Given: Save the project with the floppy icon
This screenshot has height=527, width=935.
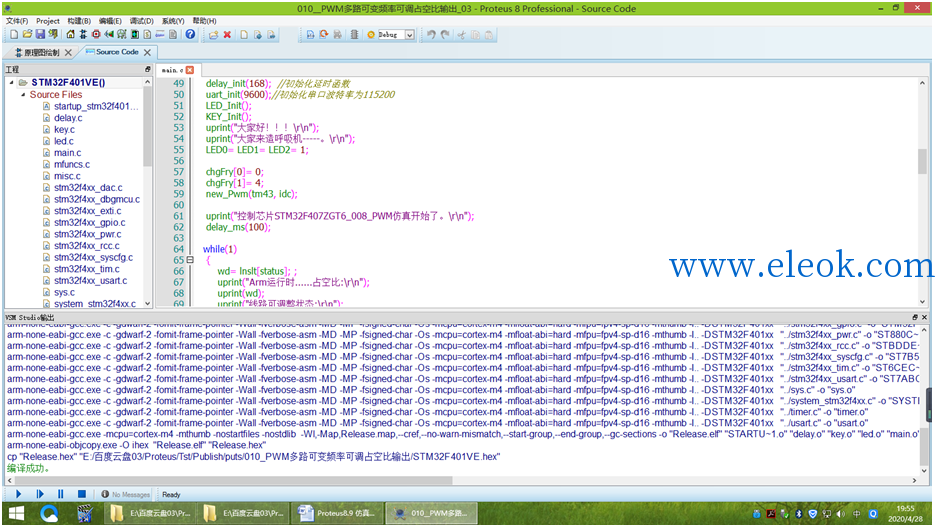Looking at the screenshot, I should (x=41, y=35).
